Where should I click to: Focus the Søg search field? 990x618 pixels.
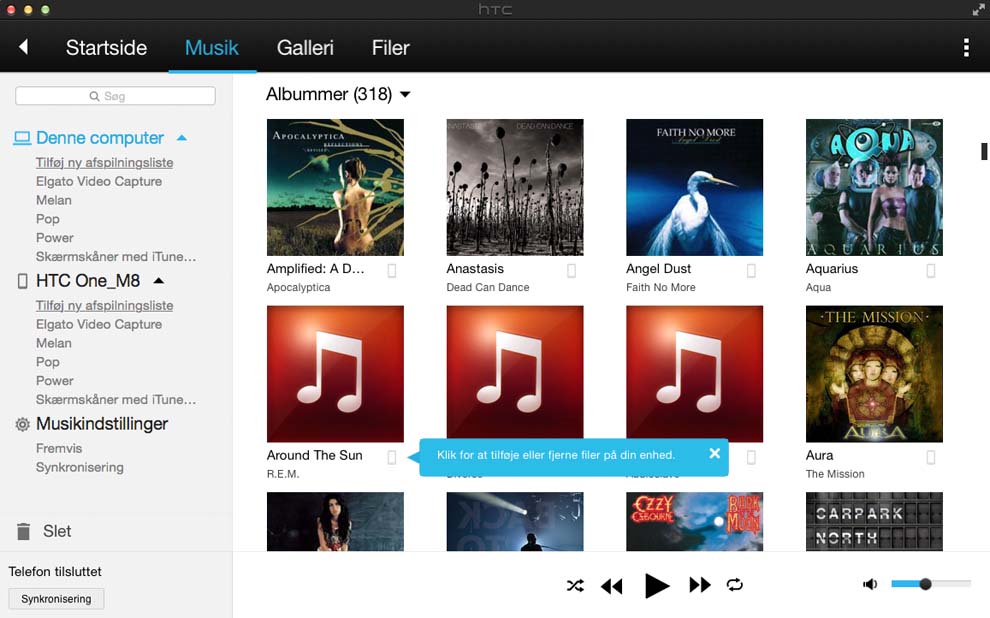tap(115, 96)
